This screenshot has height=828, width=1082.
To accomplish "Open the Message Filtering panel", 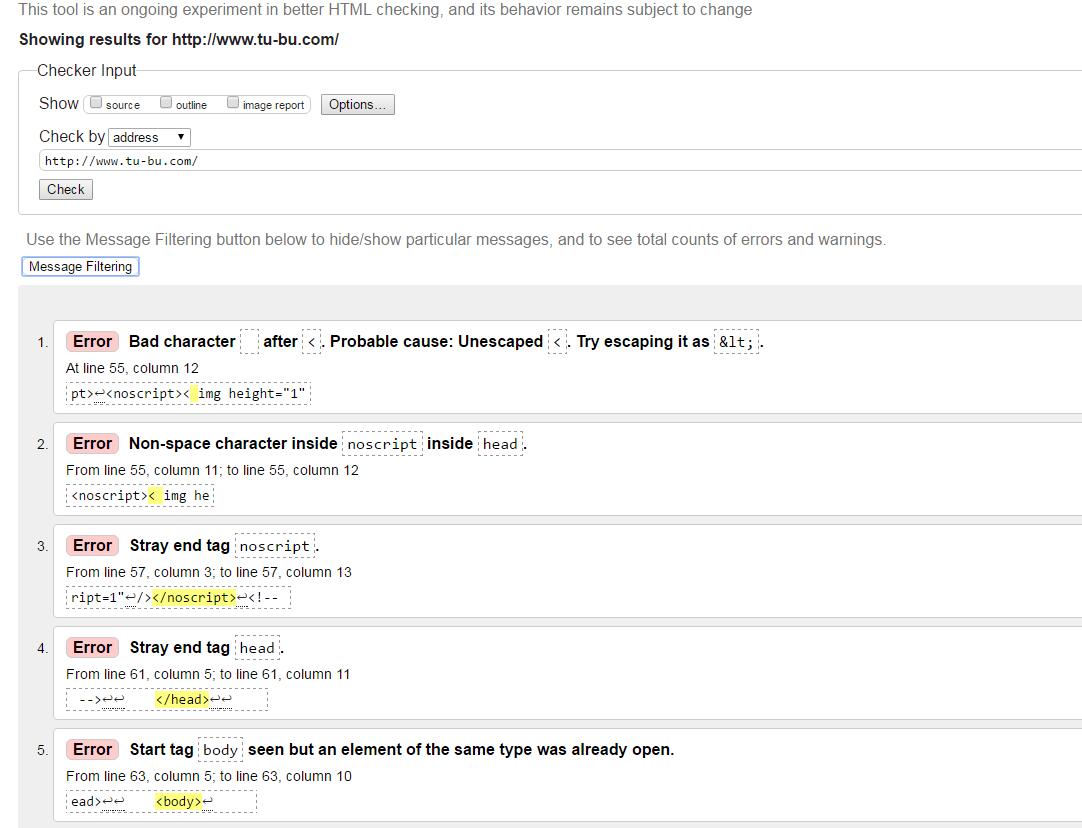I will click(x=80, y=266).
